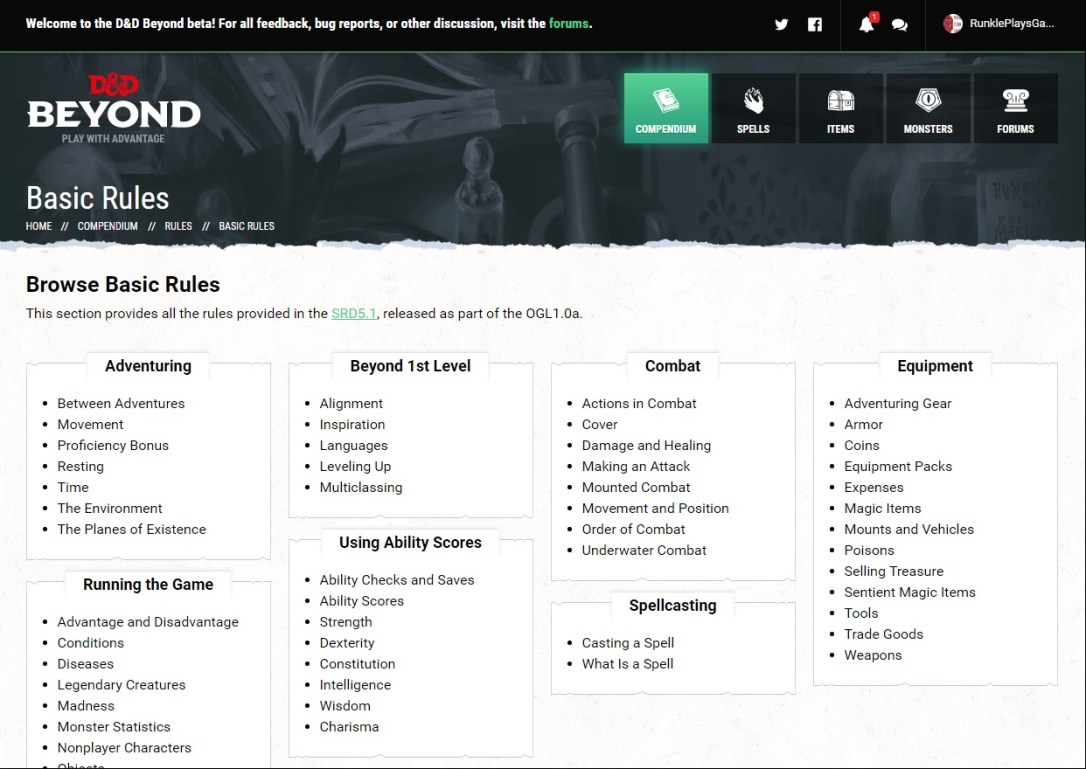The image size is (1086, 769).
Task: Go to HOME in the breadcrumb
Action: (39, 226)
